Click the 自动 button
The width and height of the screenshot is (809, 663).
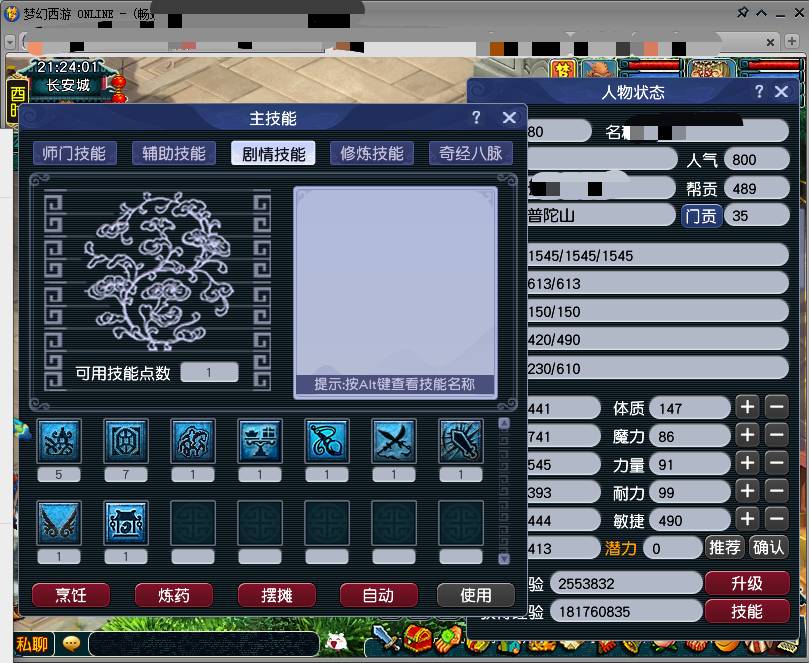pyautogui.click(x=379, y=595)
